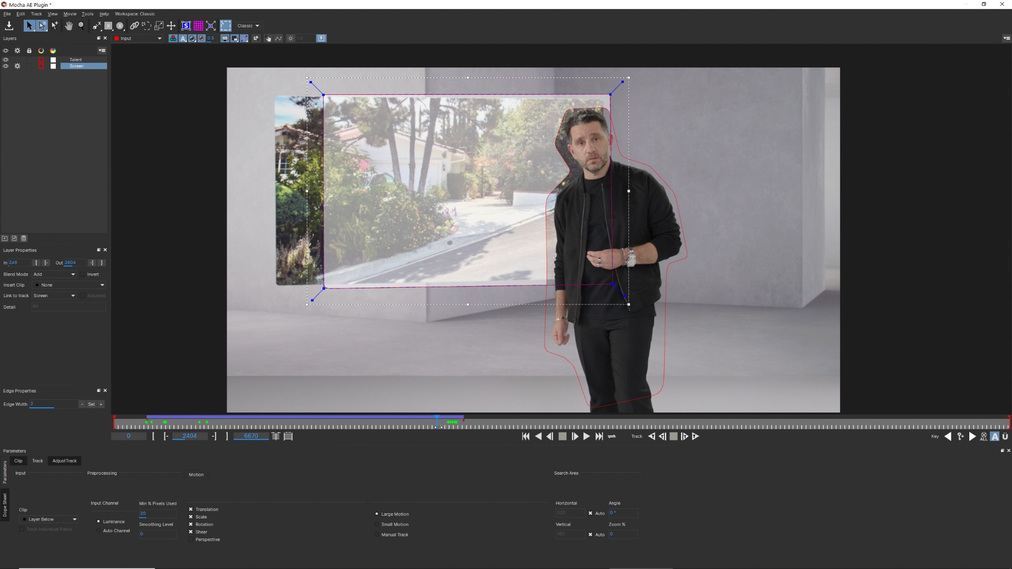Image resolution: width=1012 pixels, height=569 pixels.
Task: Toggle the Show Layer Mattes icon
Action: (x=192, y=38)
